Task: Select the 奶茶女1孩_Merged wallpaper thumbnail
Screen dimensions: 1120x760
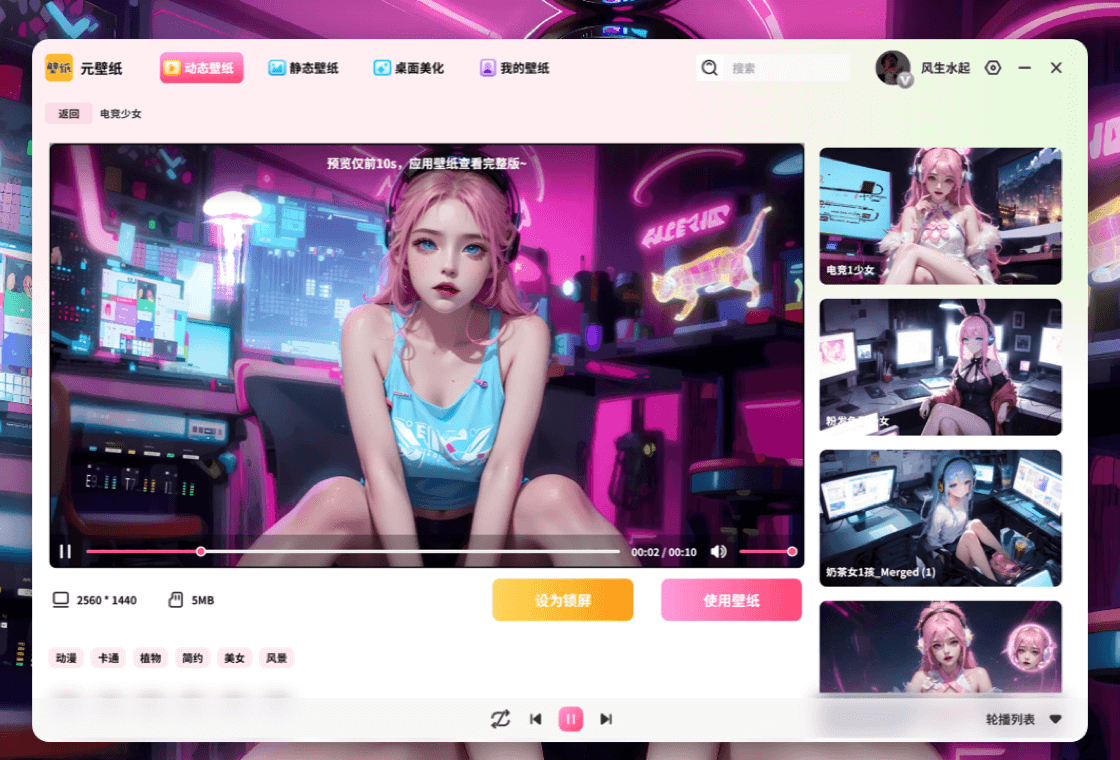Action: (940, 517)
